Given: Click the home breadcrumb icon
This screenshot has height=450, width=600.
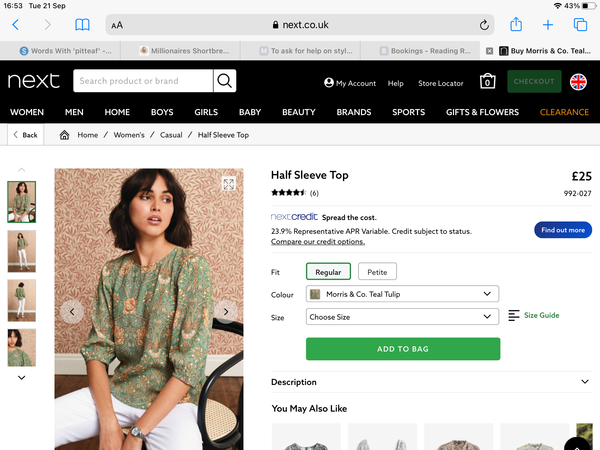Looking at the screenshot, I should pos(64,135).
